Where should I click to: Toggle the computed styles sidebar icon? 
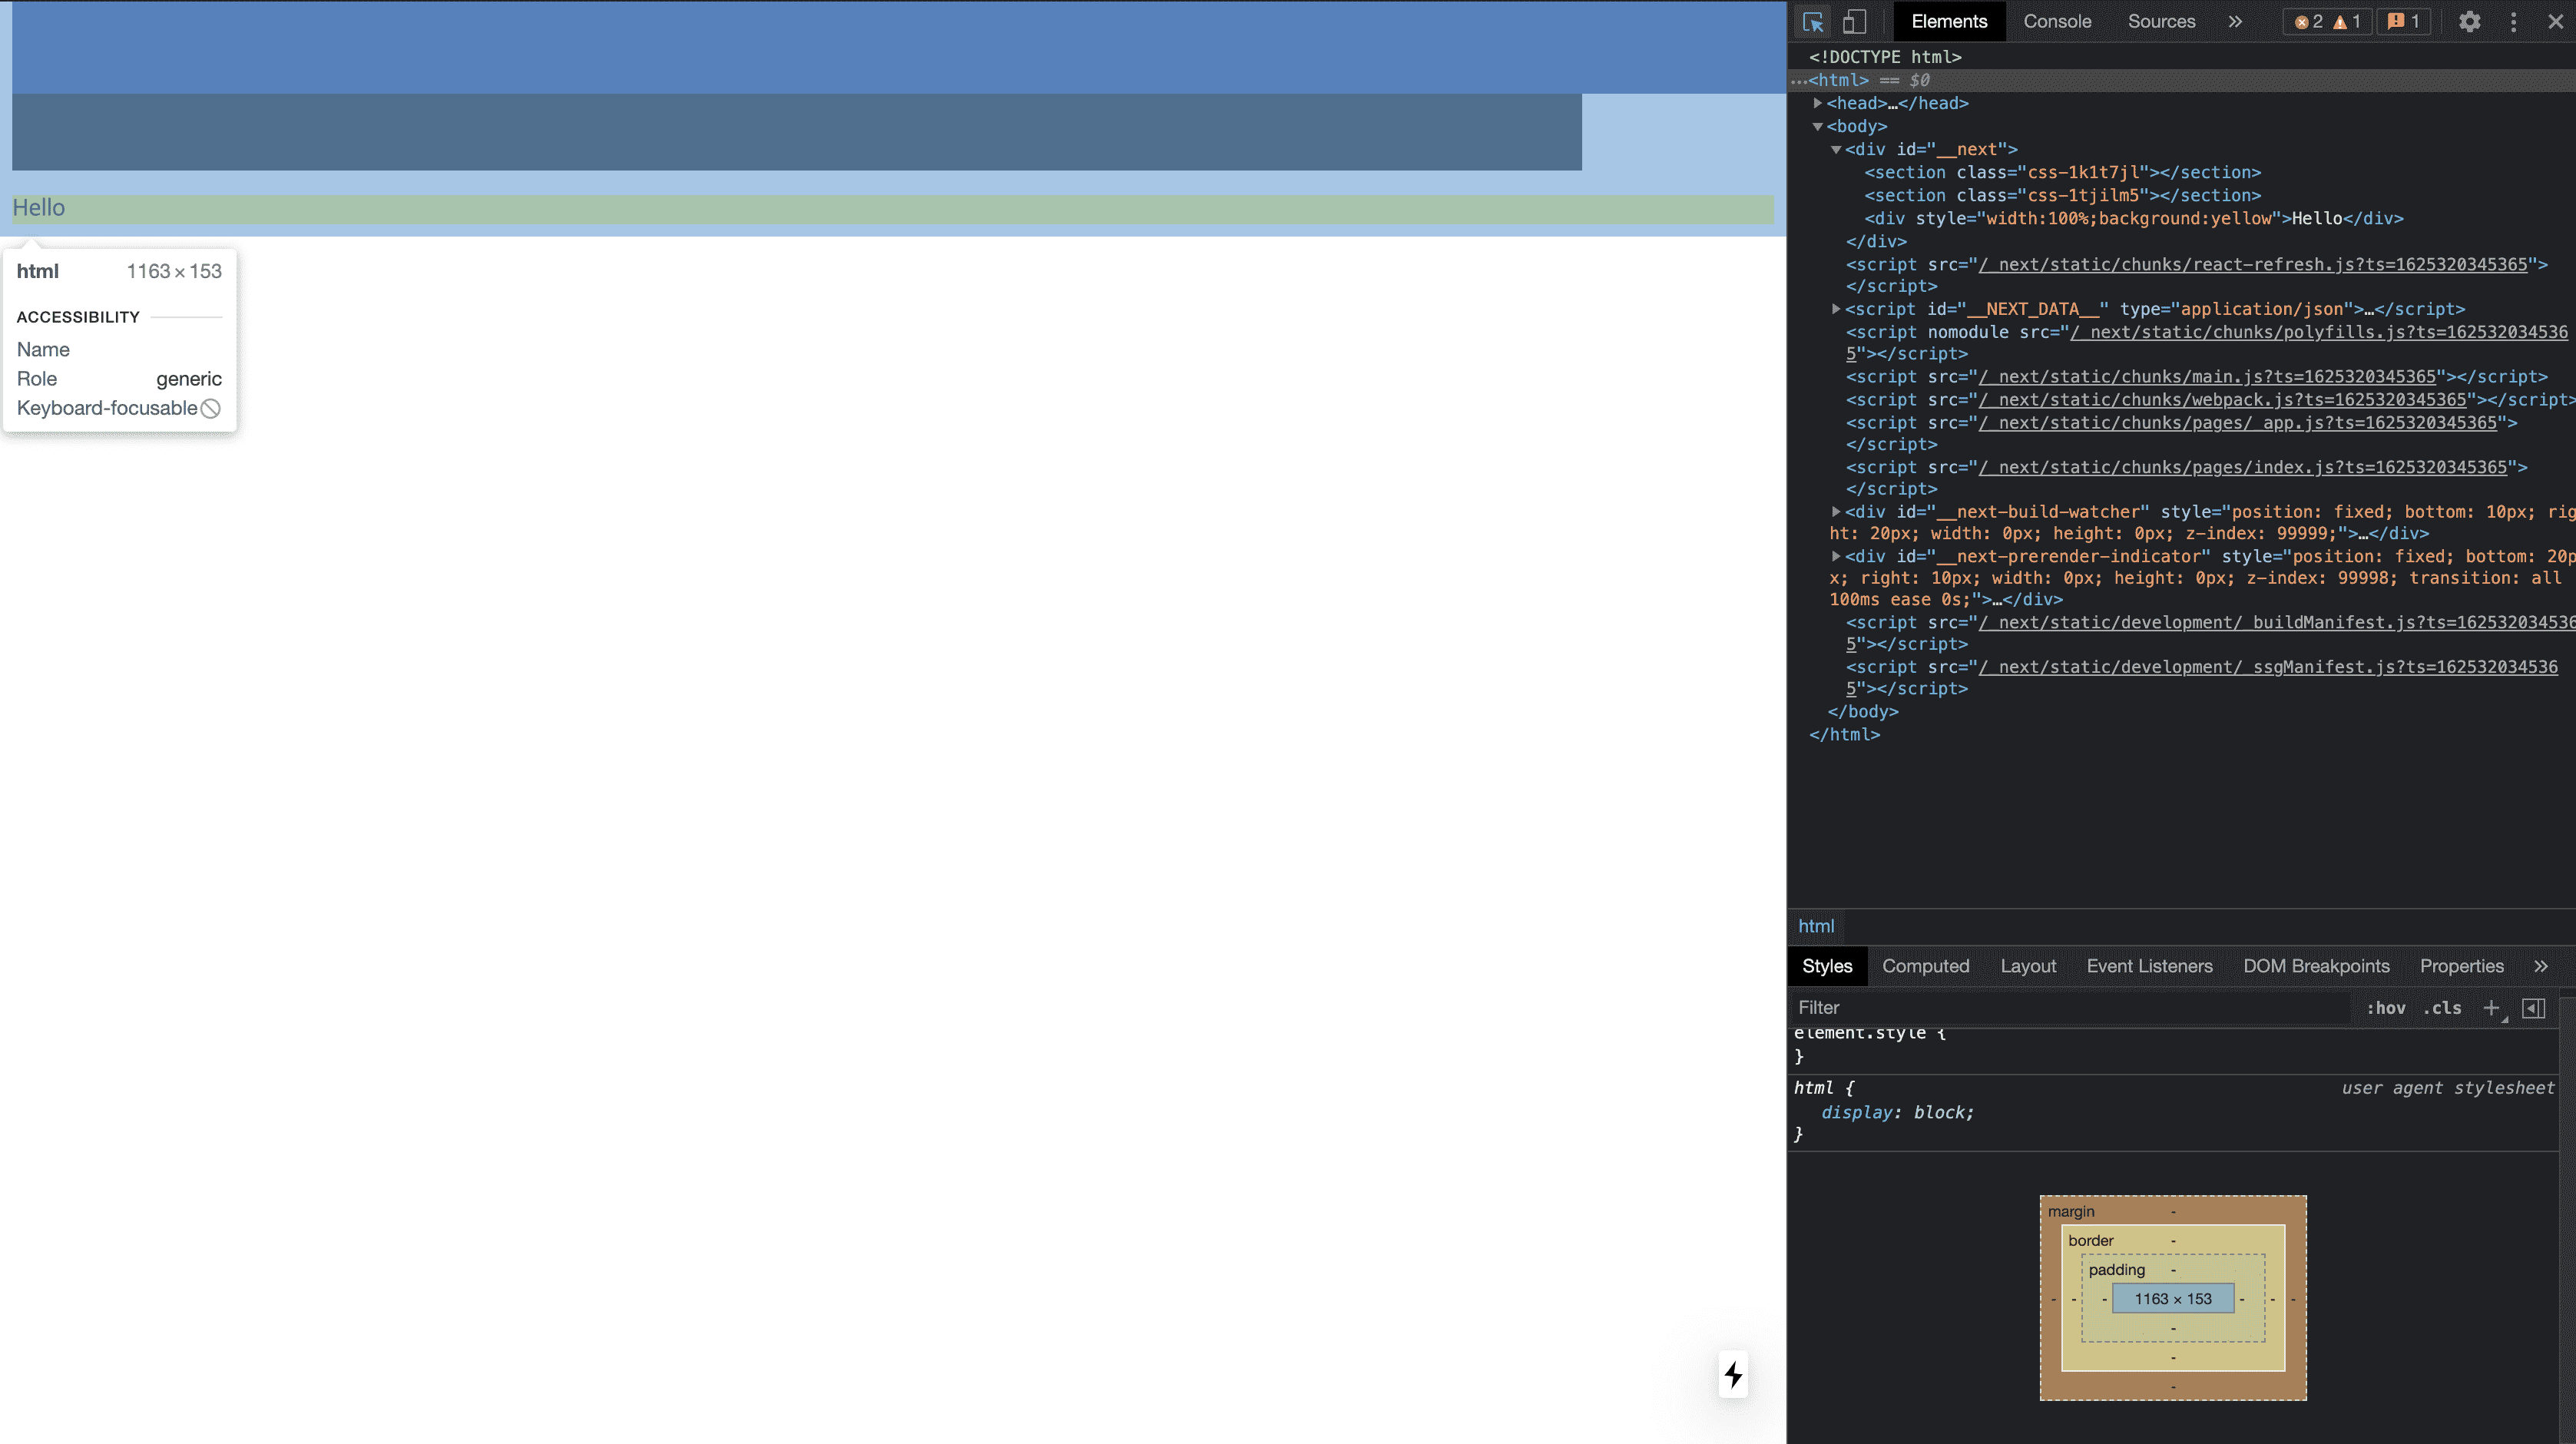(2533, 1008)
